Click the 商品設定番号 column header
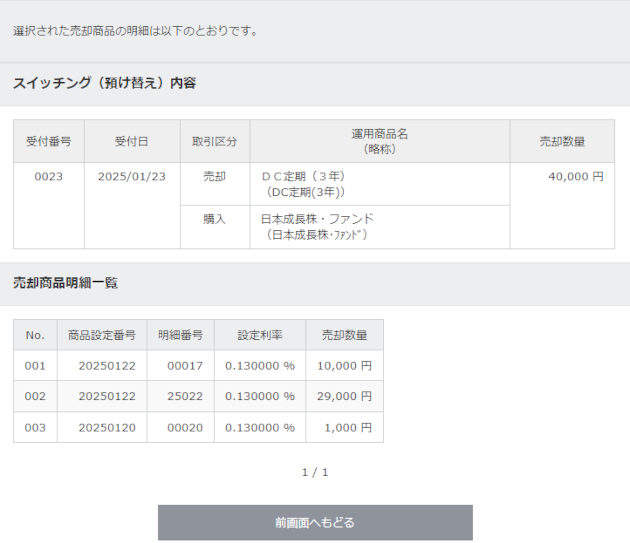 (101, 335)
